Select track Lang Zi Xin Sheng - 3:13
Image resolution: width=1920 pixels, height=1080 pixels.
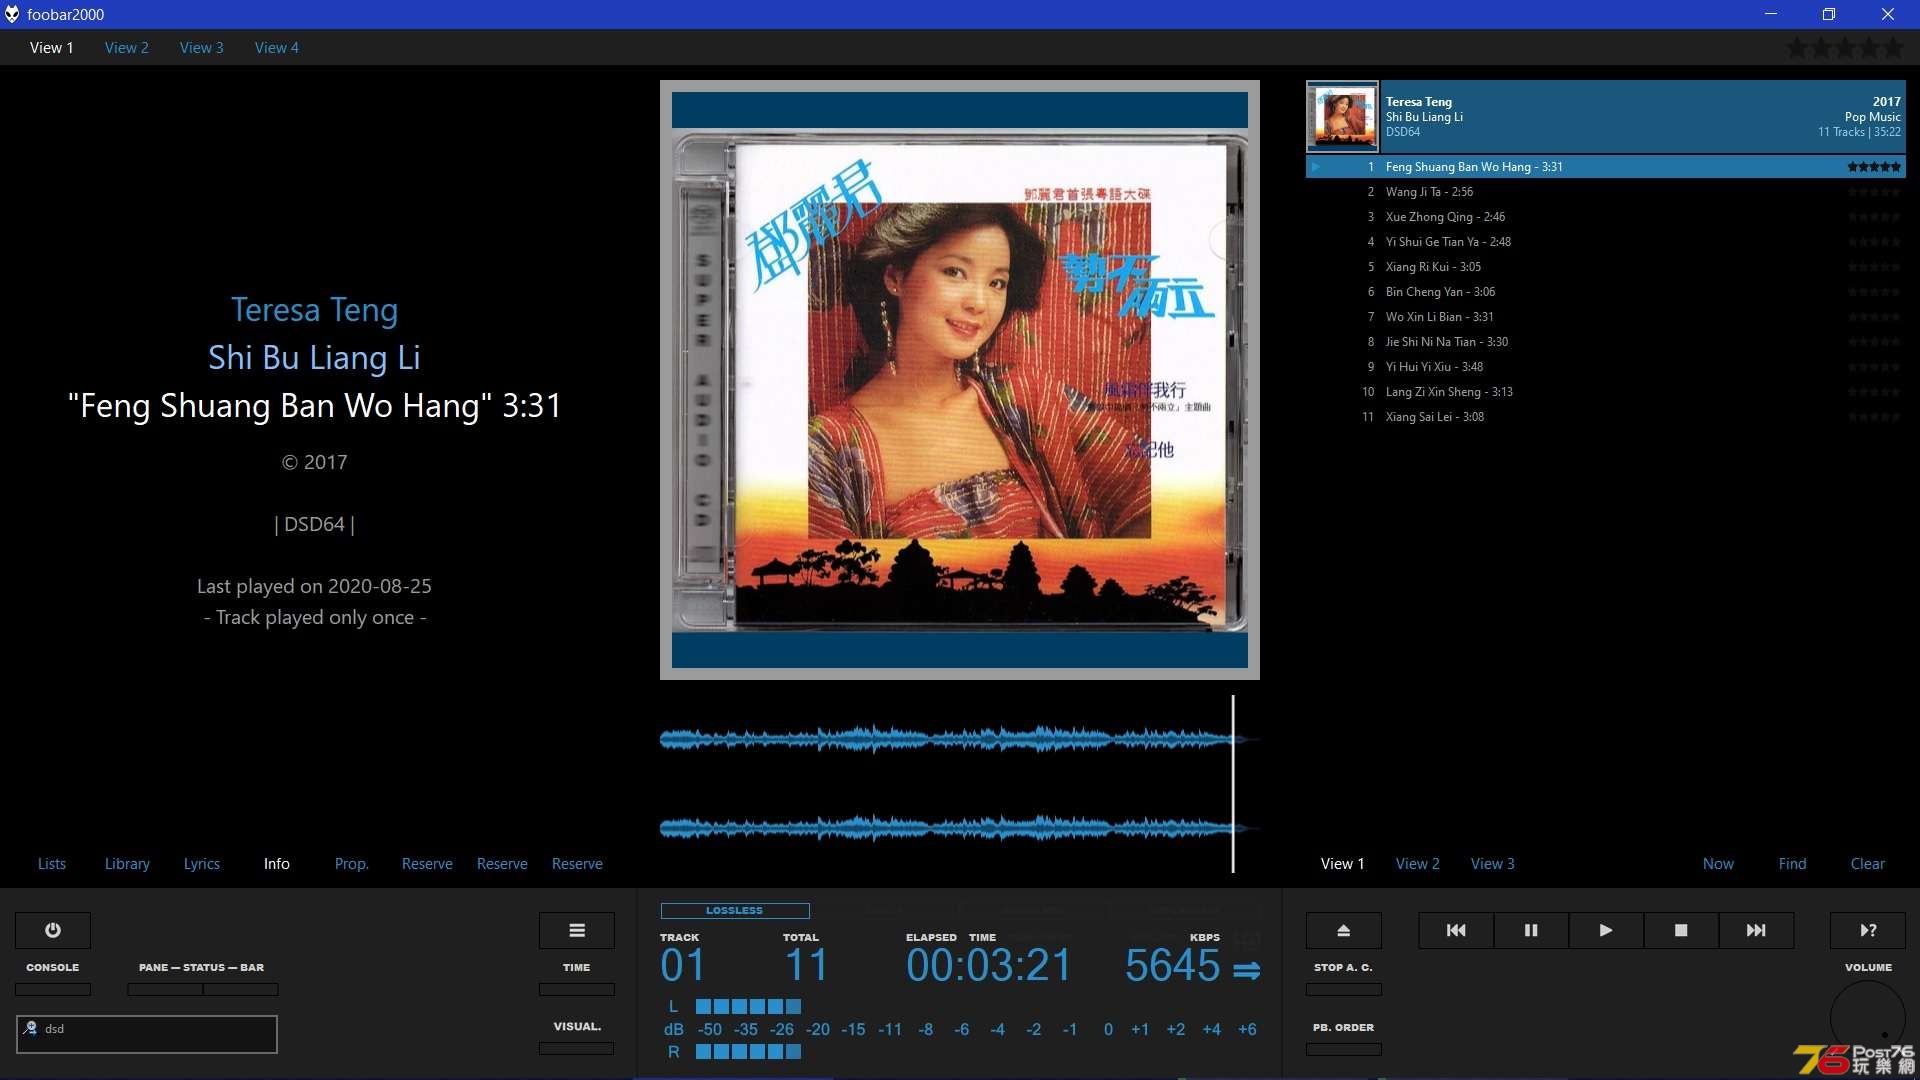[1606, 392]
